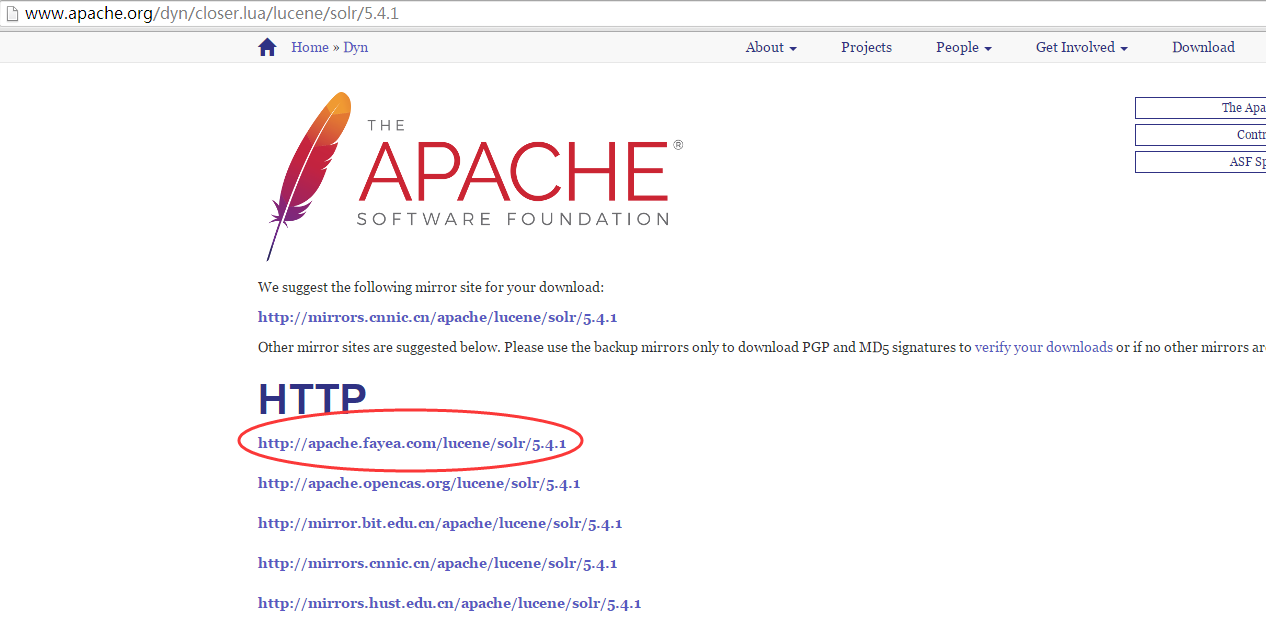Viewport: 1266px width, 641px height.
Task: Open the apache.fayea.com mirror link
Action: click(412, 443)
